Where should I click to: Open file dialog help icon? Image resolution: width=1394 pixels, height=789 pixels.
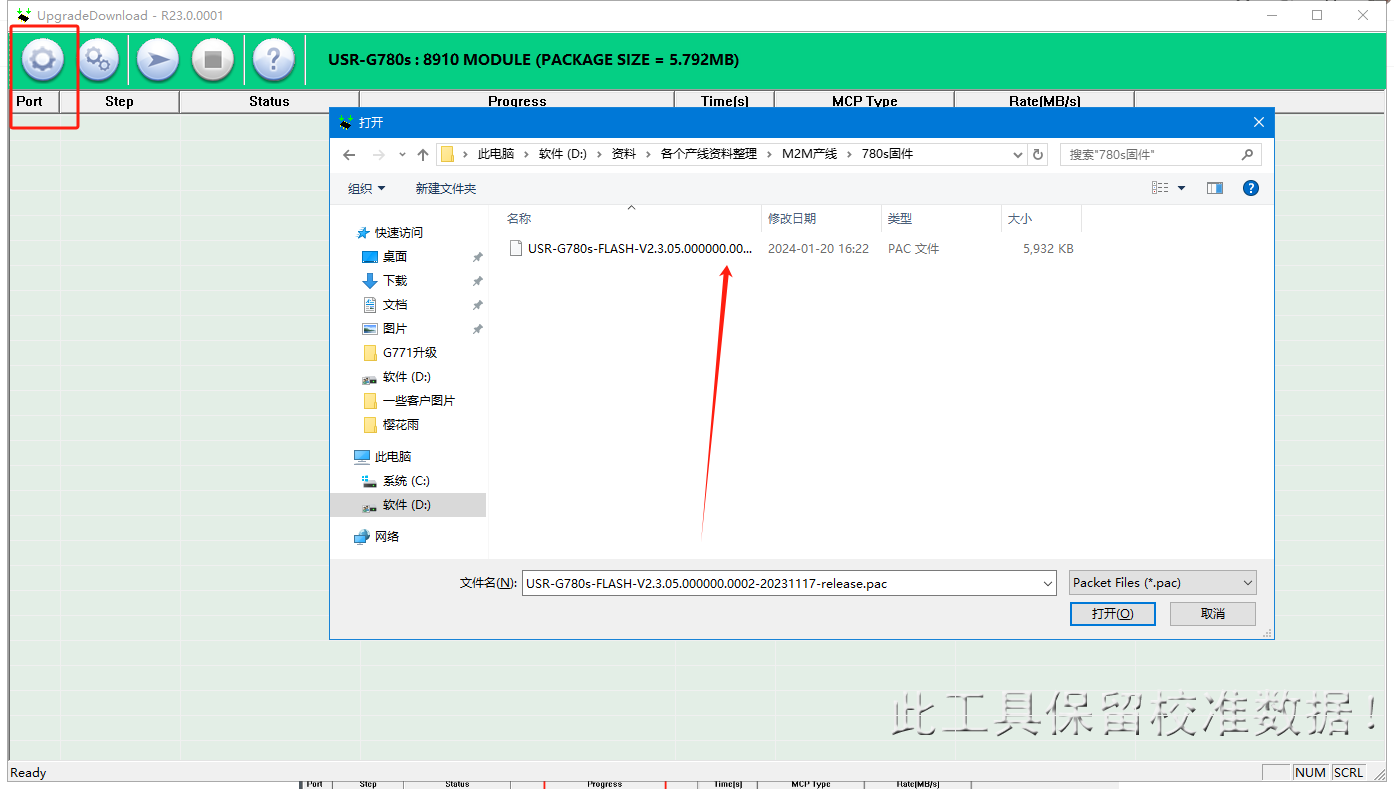tap(1250, 188)
